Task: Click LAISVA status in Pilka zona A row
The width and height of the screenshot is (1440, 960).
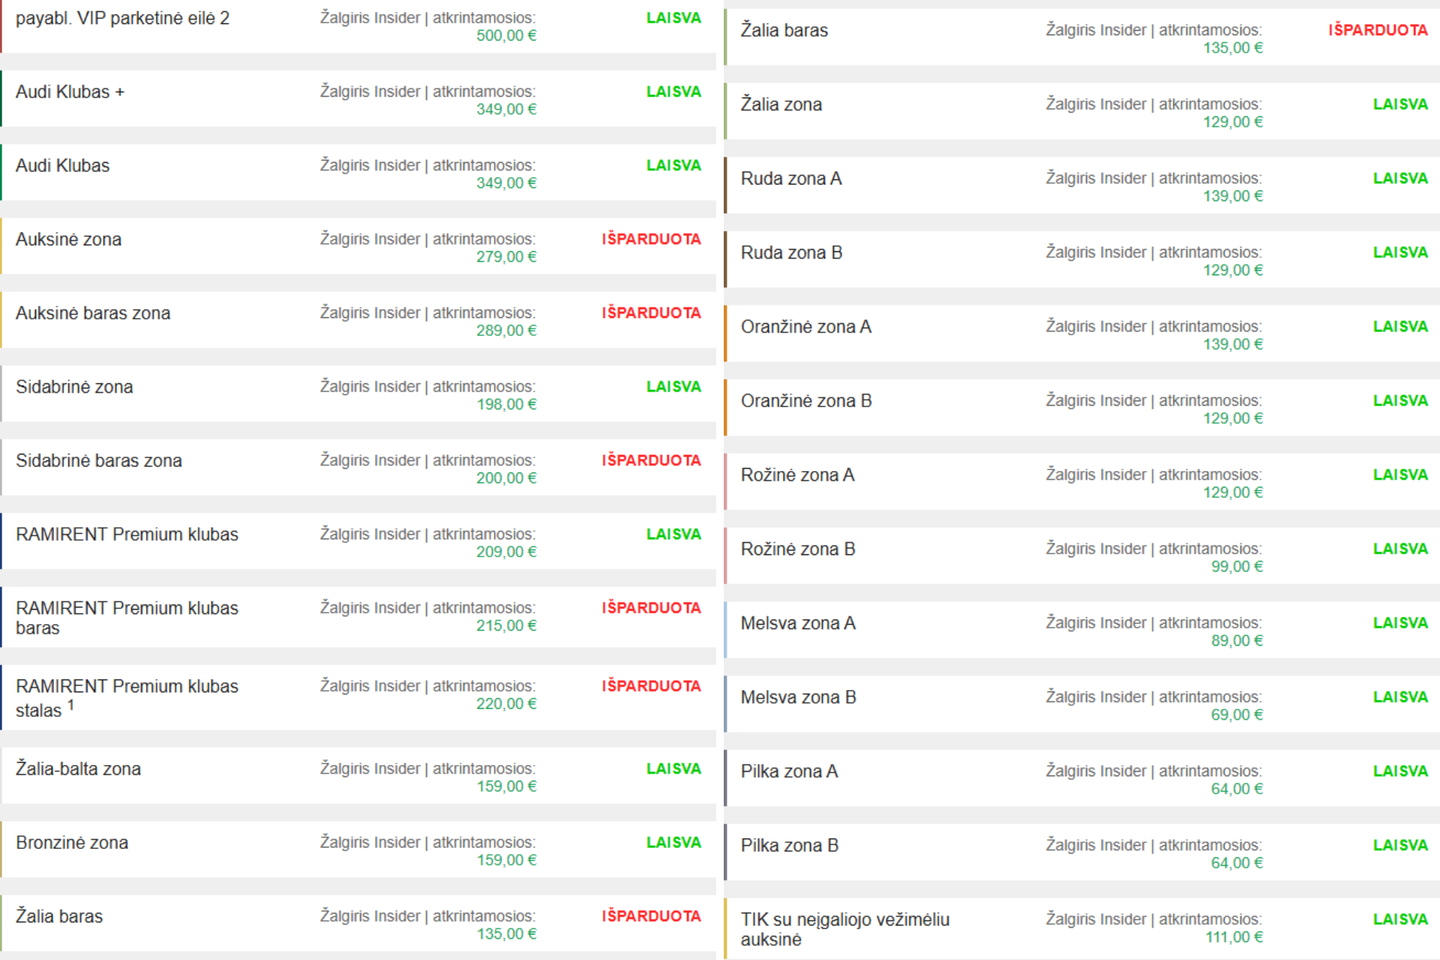Action: point(1400,771)
